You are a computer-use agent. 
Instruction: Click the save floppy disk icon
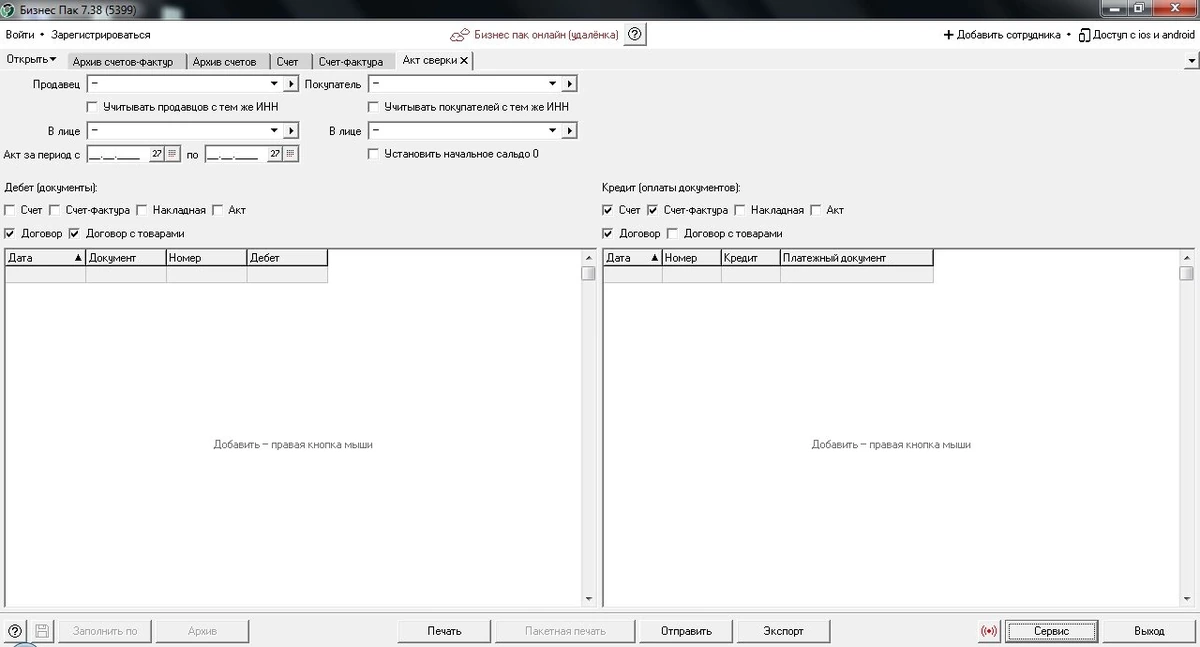[42, 631]
